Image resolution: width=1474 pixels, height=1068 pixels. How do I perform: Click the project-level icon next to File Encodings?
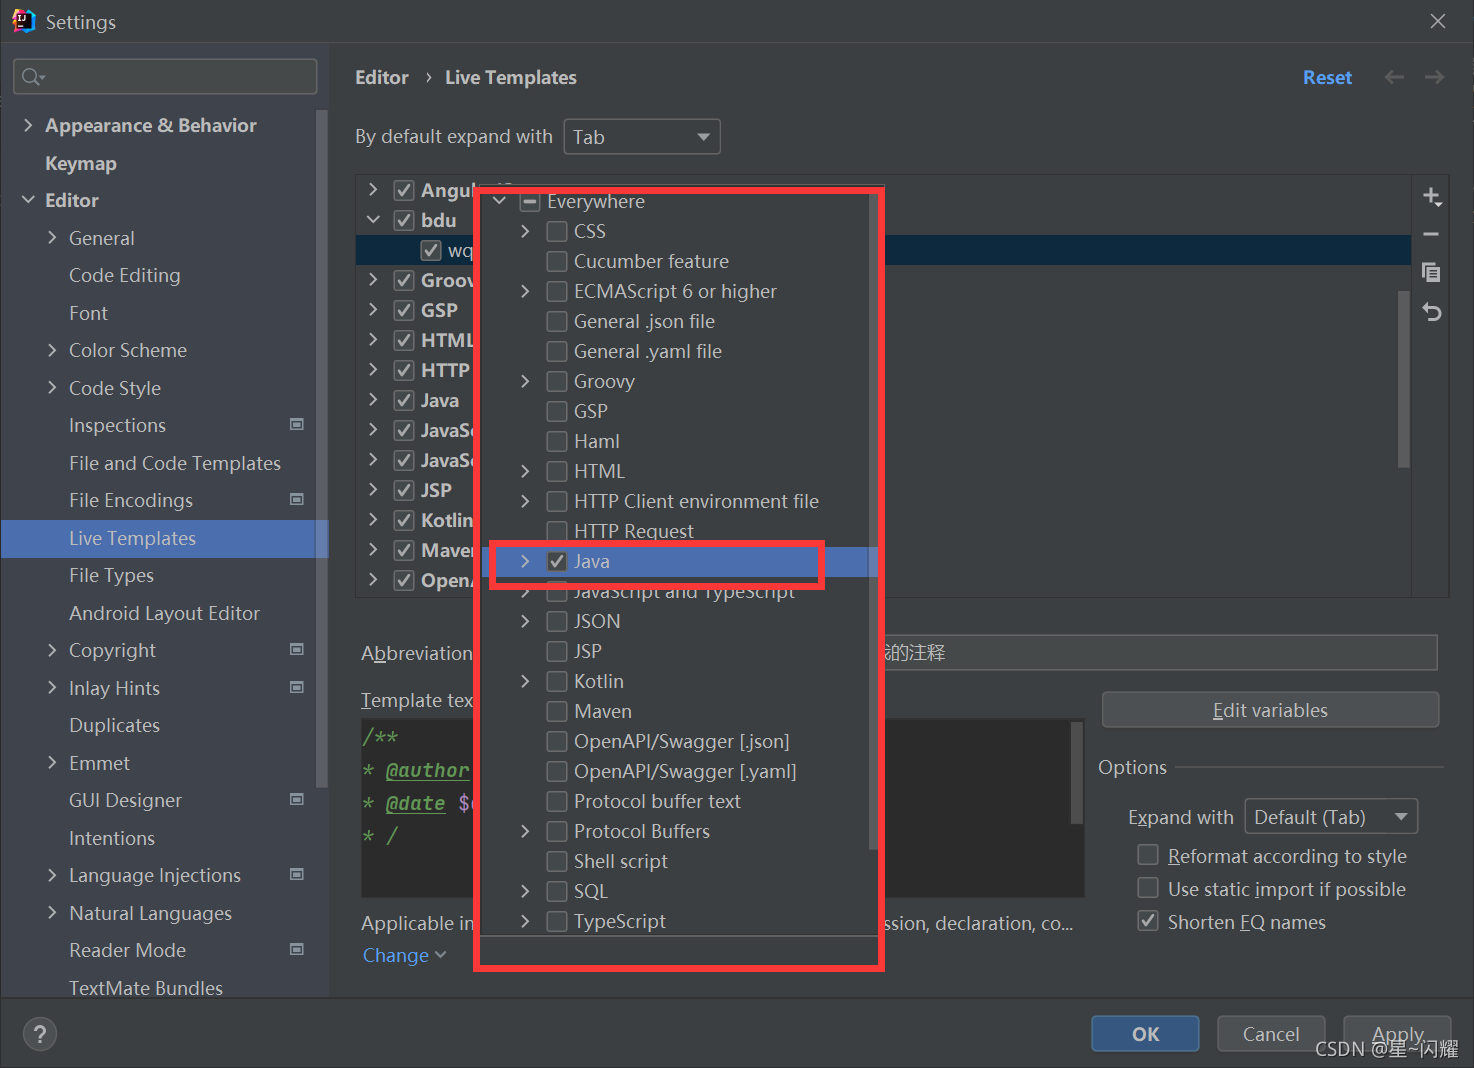point(297,499)
